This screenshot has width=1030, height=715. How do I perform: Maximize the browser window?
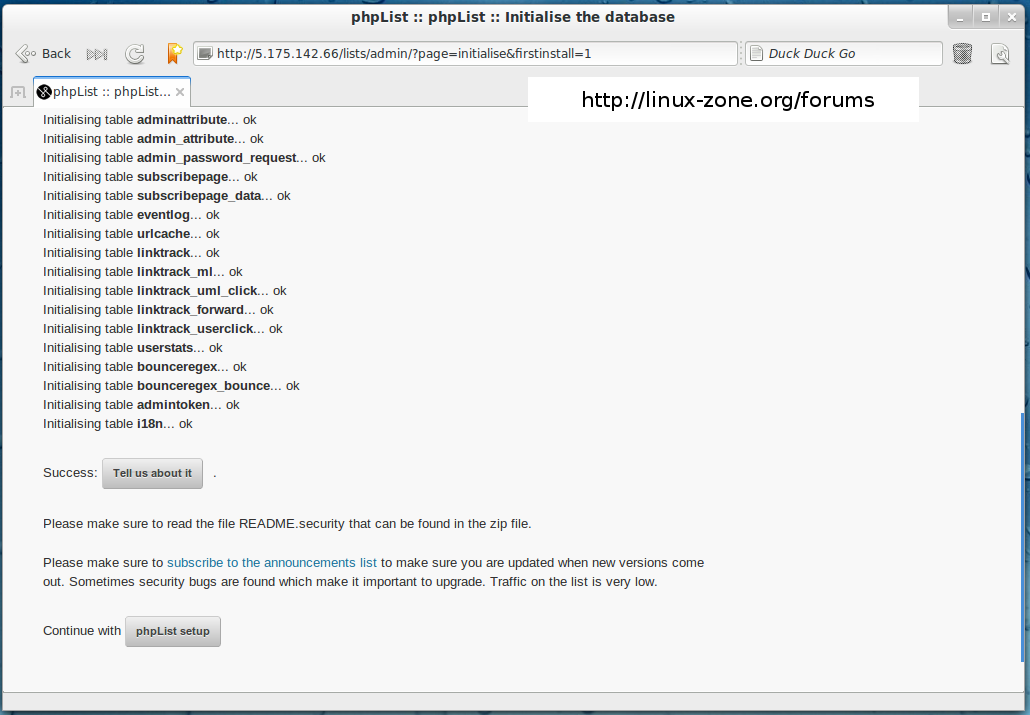[985, 17]
